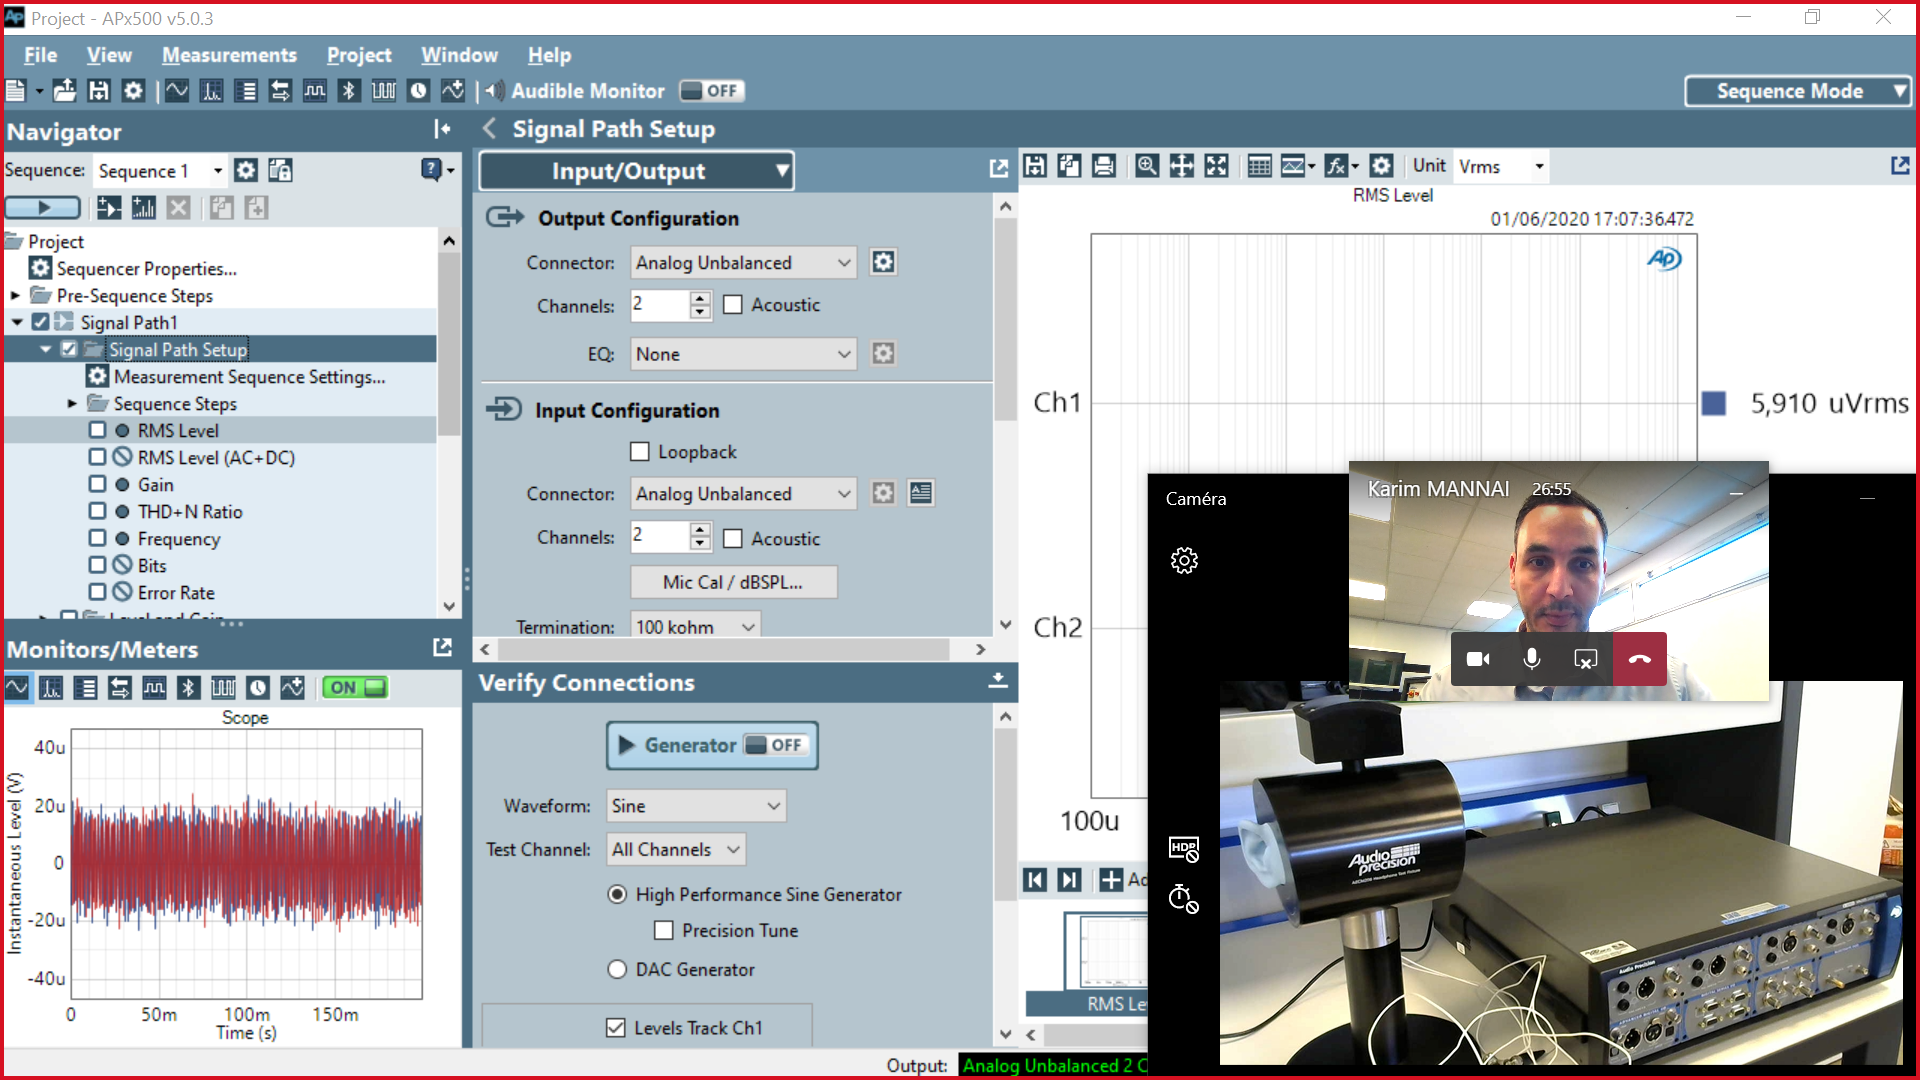The image size is (1920, 1080).
Task: Select the zoom magnifier graph tool
Action: click(x=1147, y=166)
